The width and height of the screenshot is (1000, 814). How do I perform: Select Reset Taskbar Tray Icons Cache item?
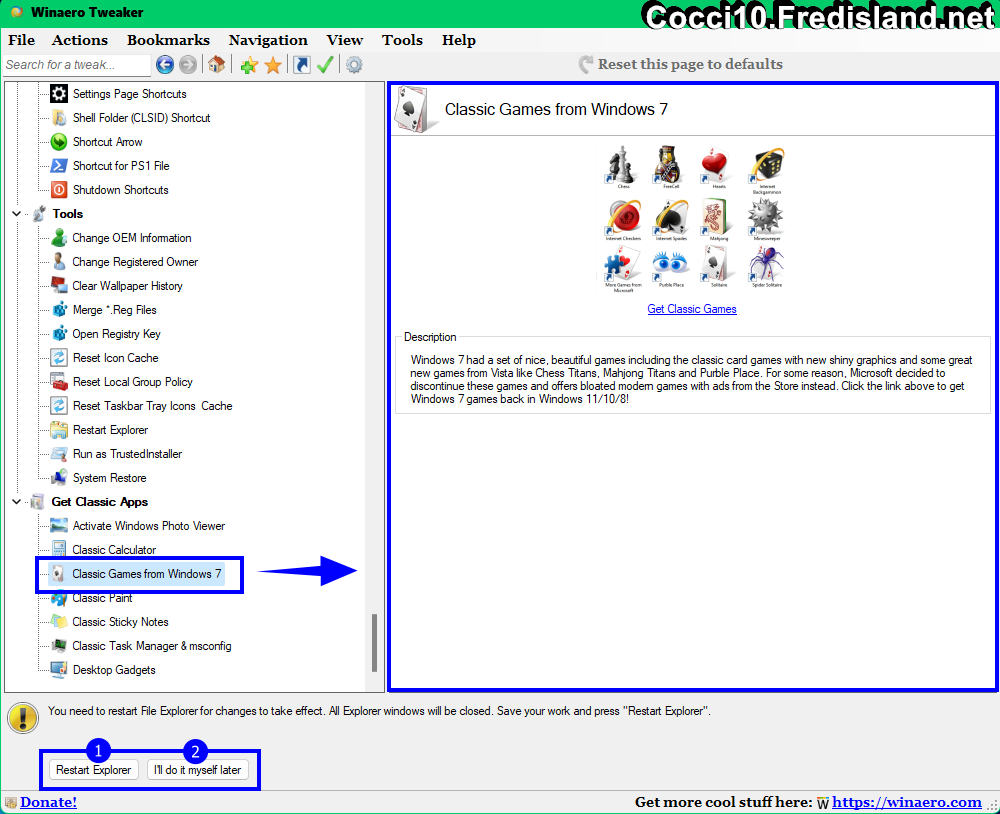click(152, 406)
